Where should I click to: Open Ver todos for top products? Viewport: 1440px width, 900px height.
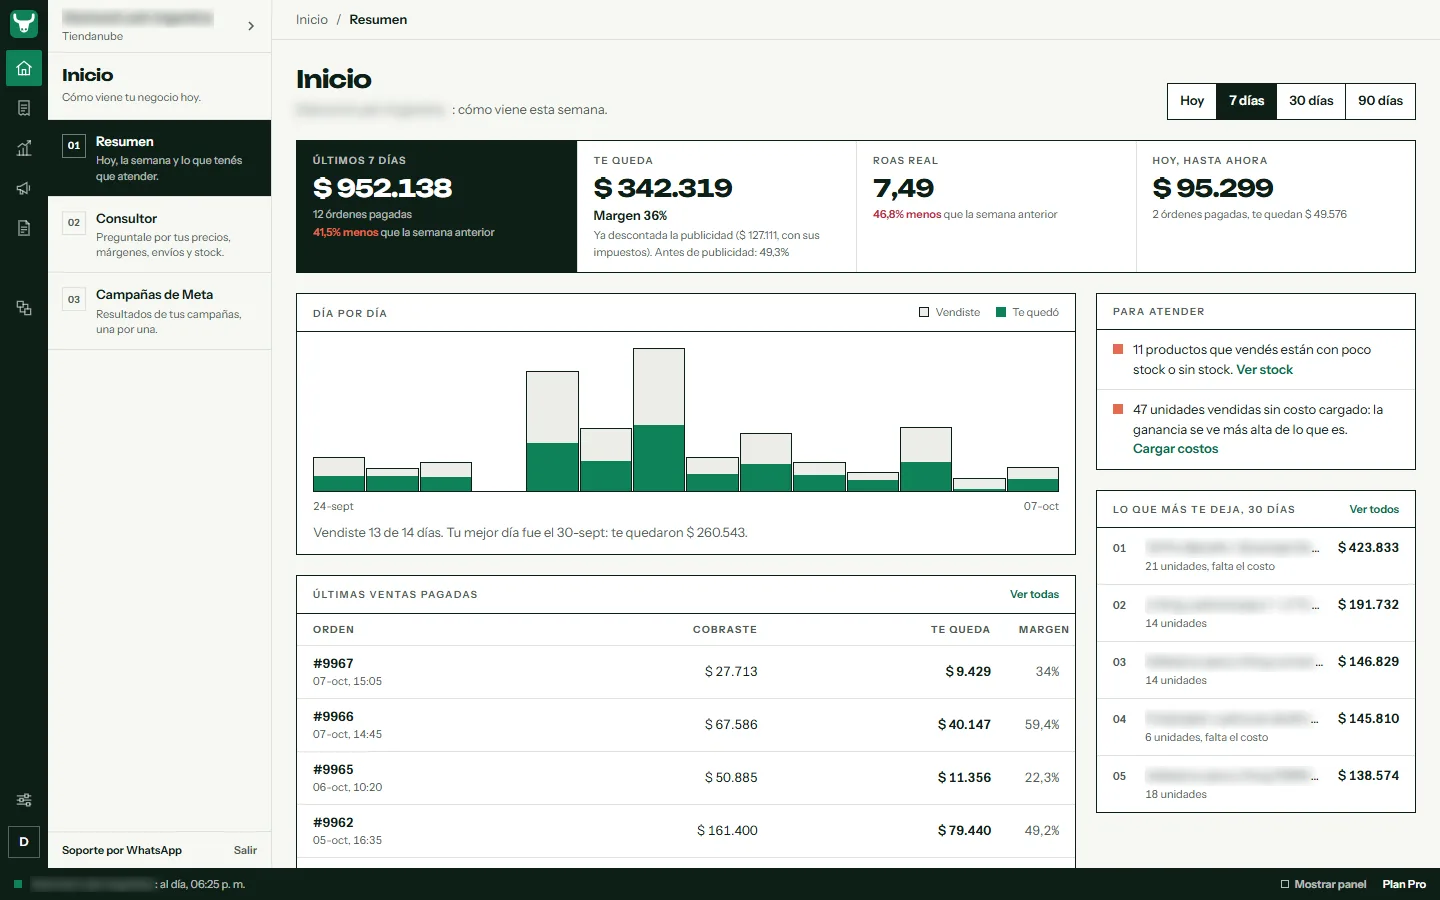1374,509
